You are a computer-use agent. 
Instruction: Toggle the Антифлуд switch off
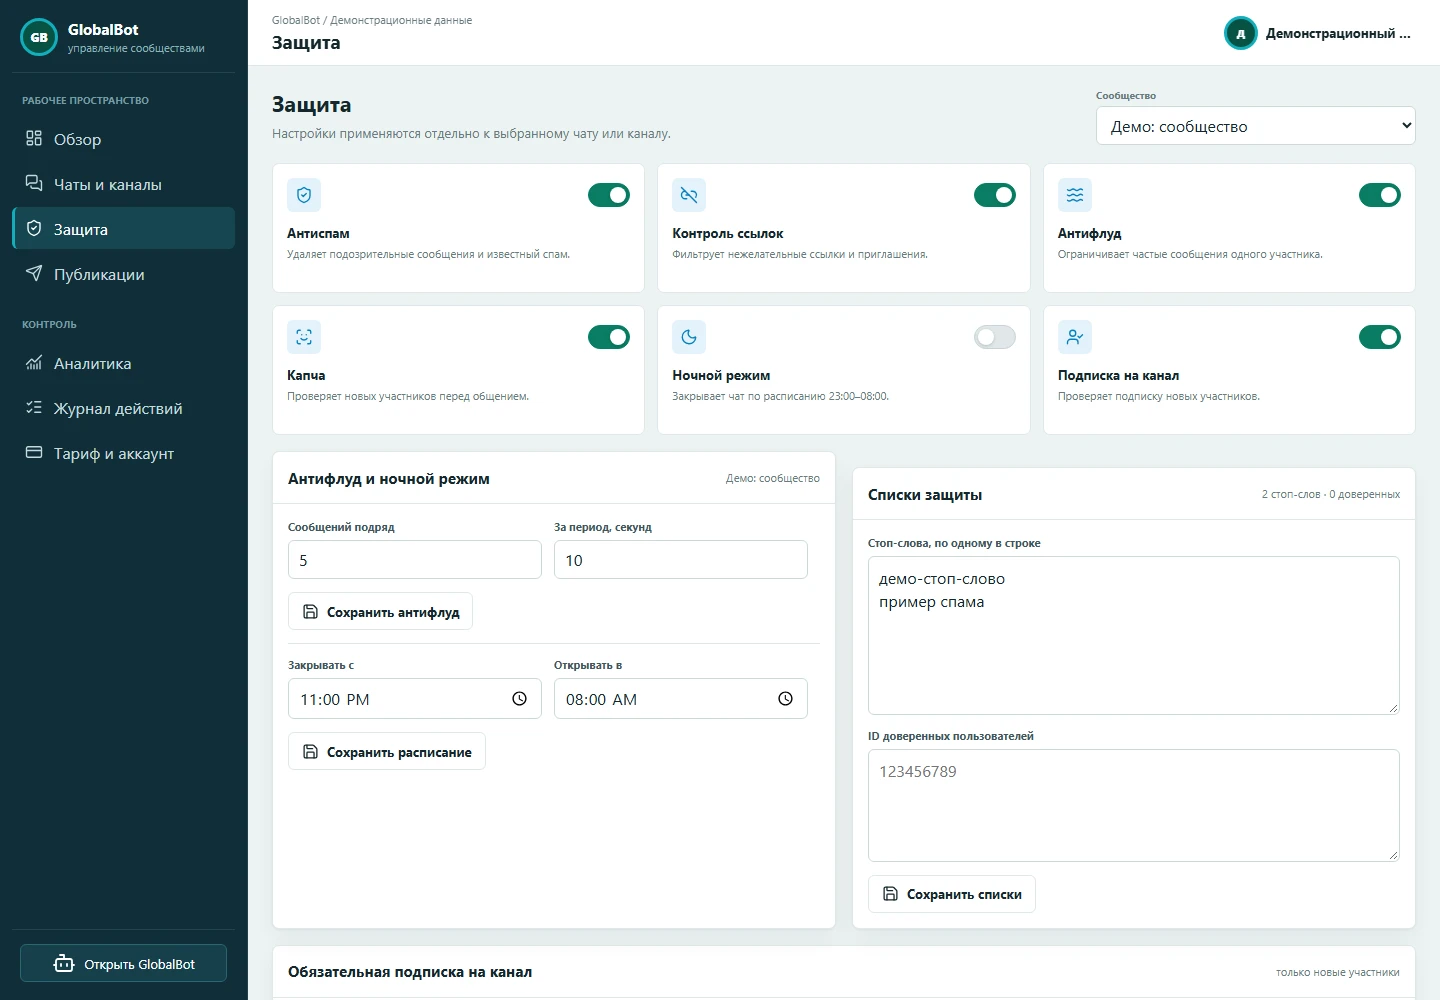(1380, 195)
